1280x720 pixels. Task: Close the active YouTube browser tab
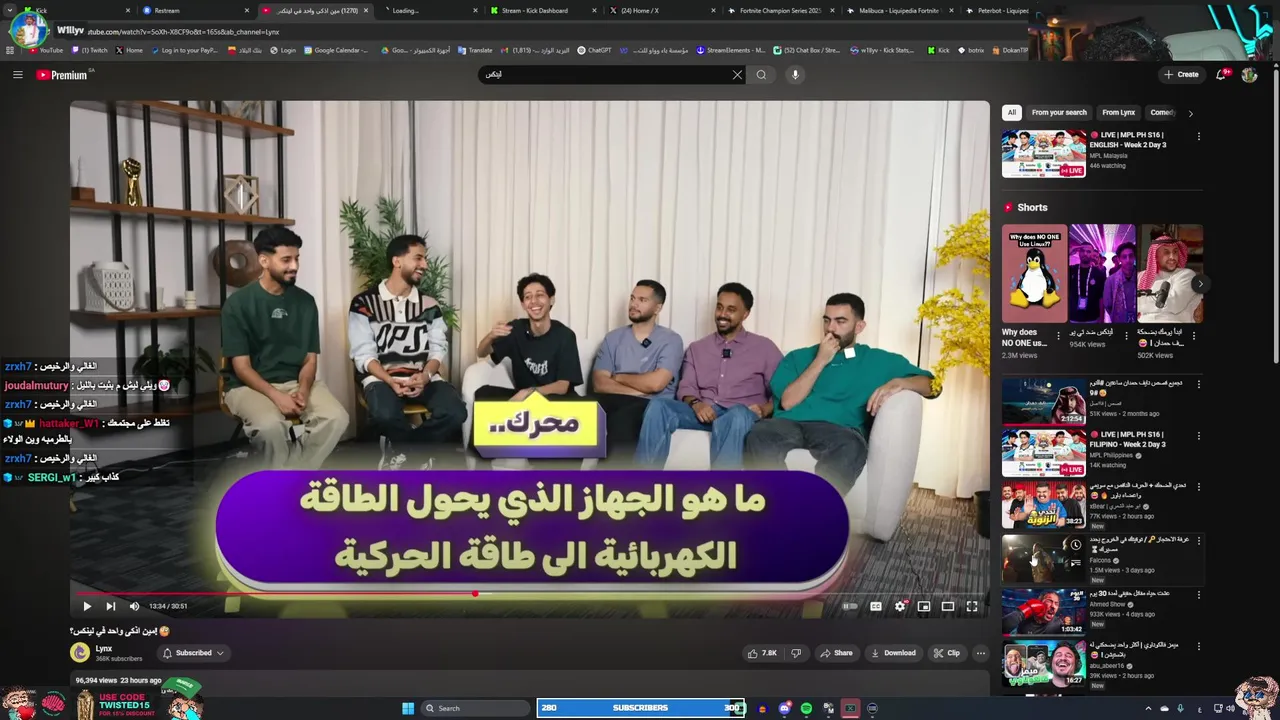click(366, 10)
